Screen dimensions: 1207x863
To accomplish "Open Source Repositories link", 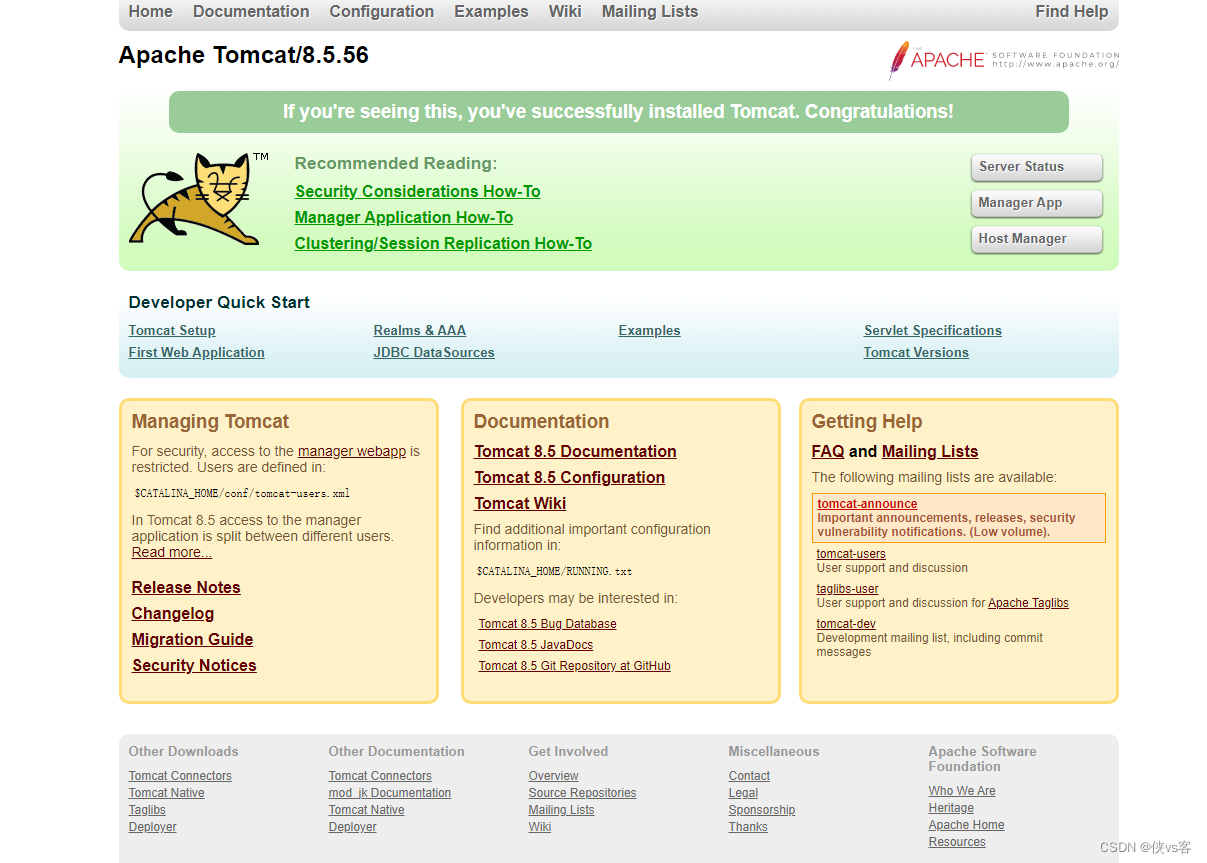I will [583, 793].
